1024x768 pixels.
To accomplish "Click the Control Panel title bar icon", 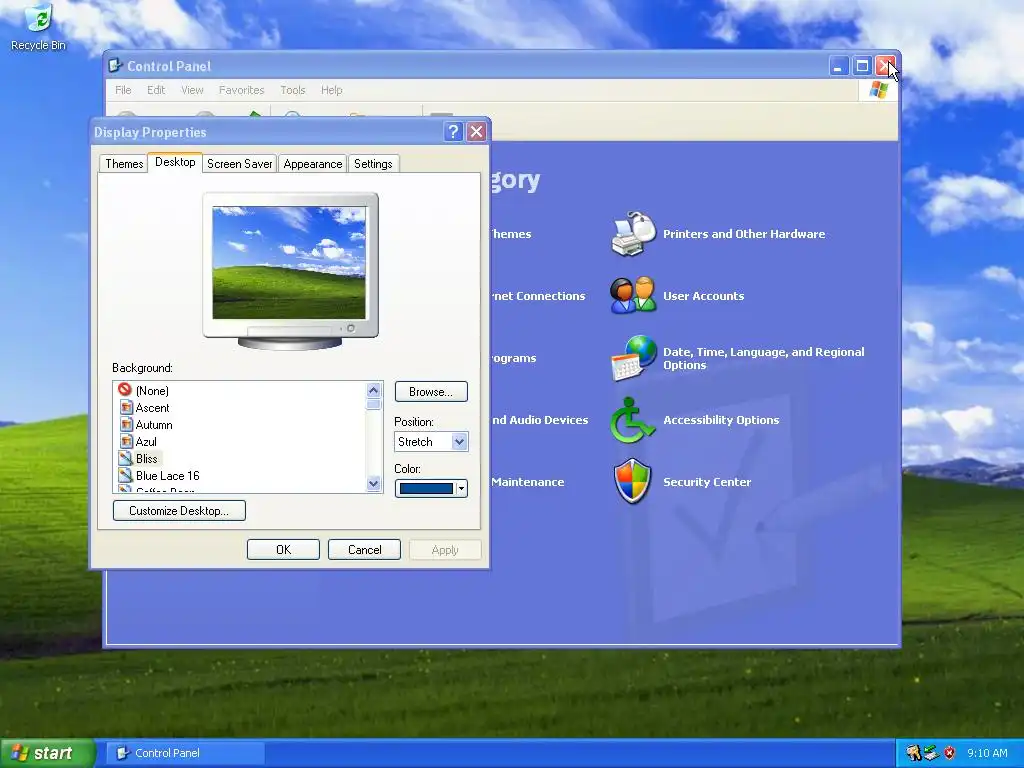I will click(115, 65).
